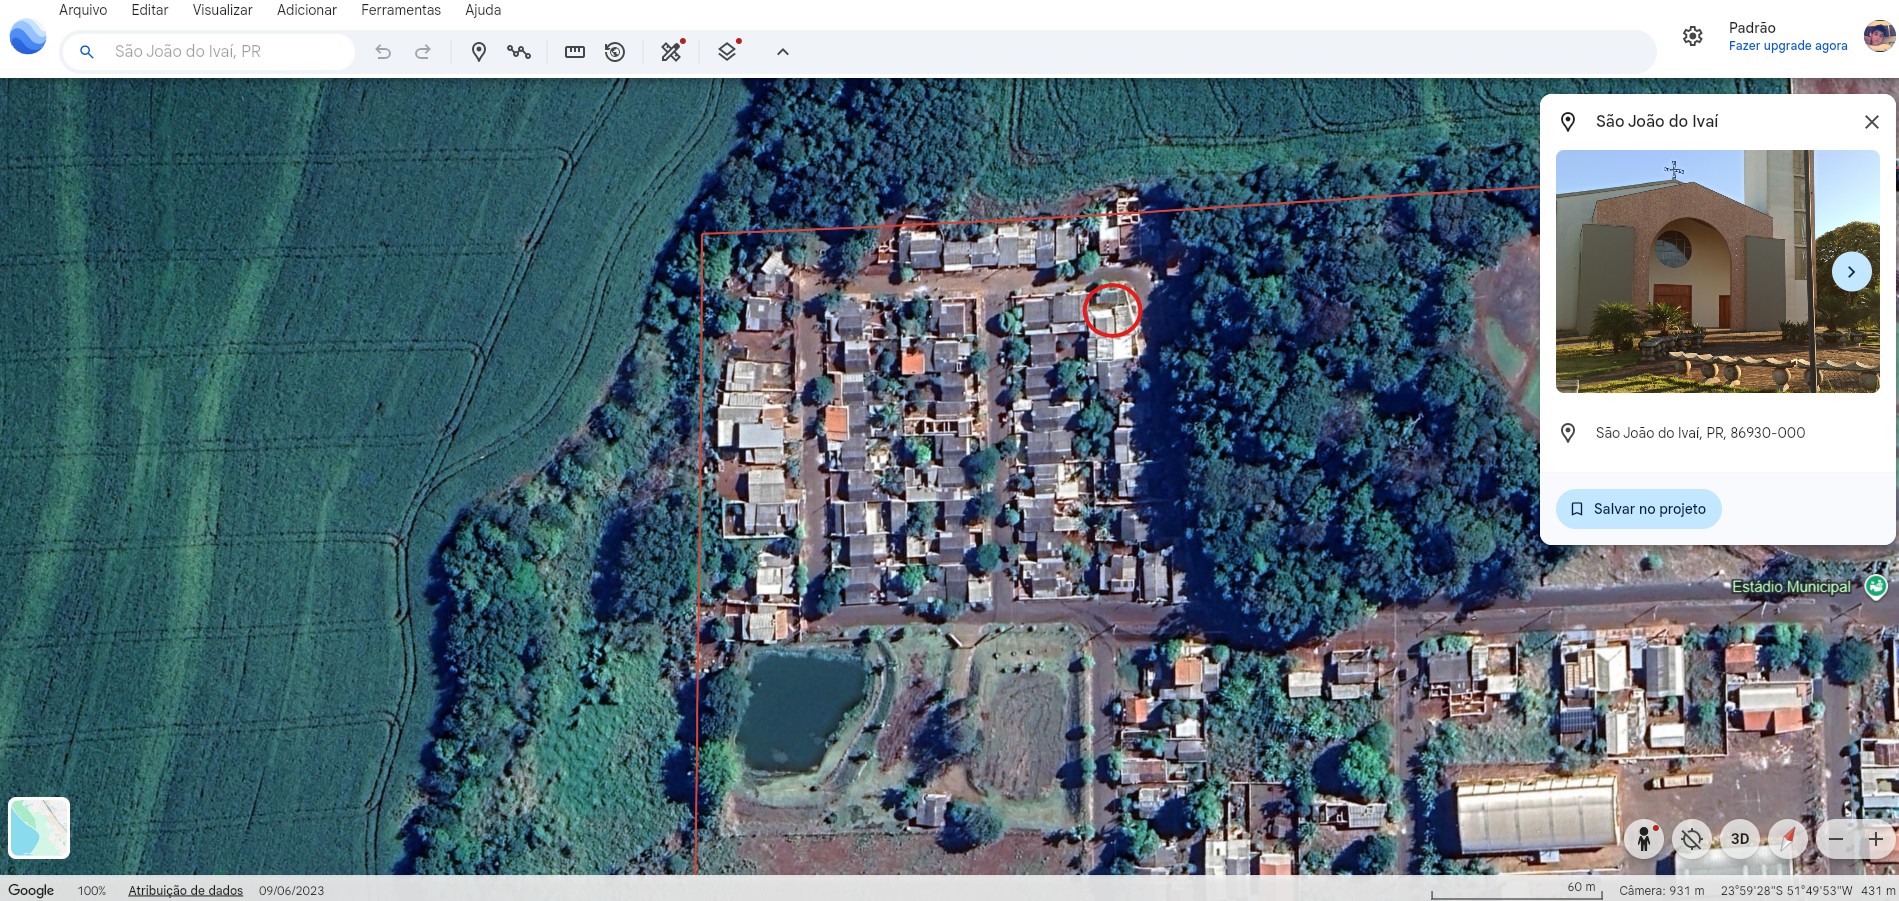Zoom in with the plus button
This screenshot has height=901, width=1899.
click(x=1876, y=839)
